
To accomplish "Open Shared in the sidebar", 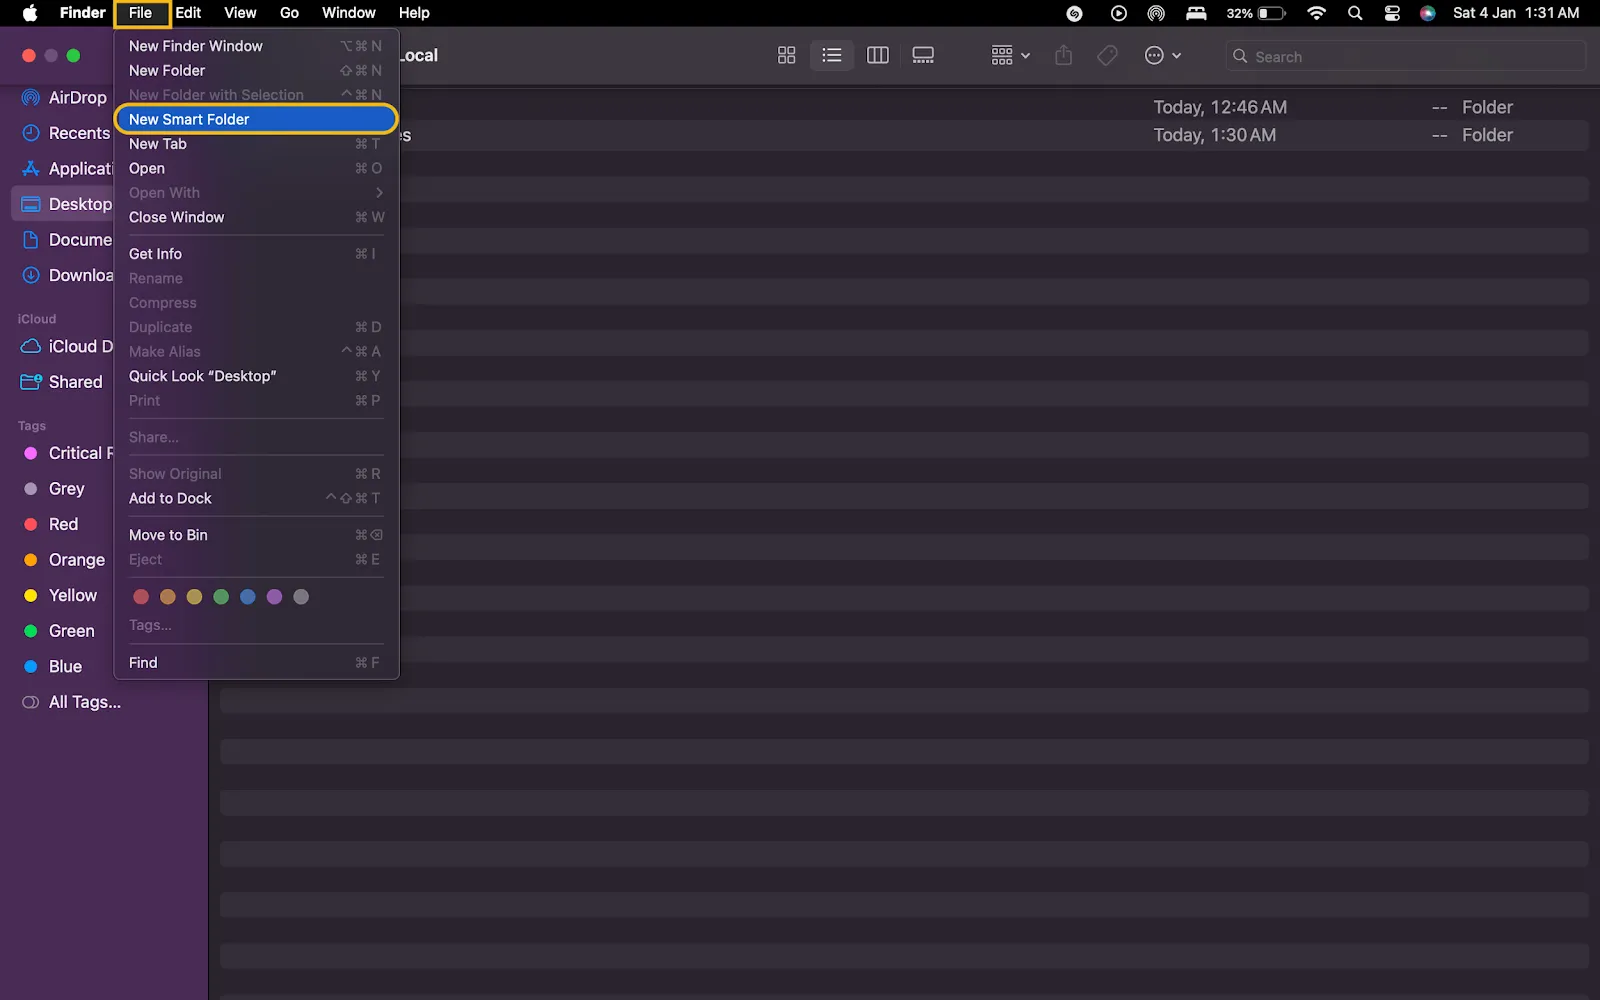I will coord(62,382).
